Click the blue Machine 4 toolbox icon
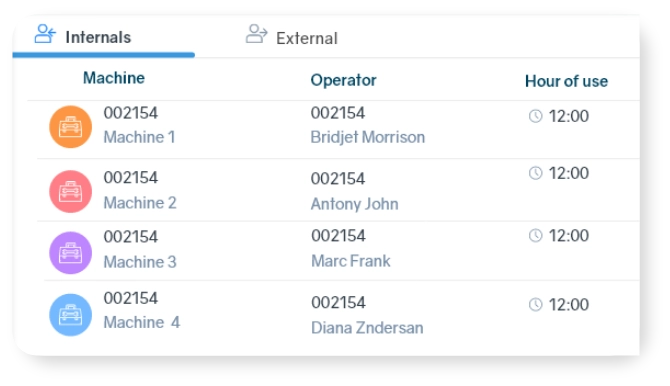This screenshot has height=386, width=670. (x=71, y=315)
